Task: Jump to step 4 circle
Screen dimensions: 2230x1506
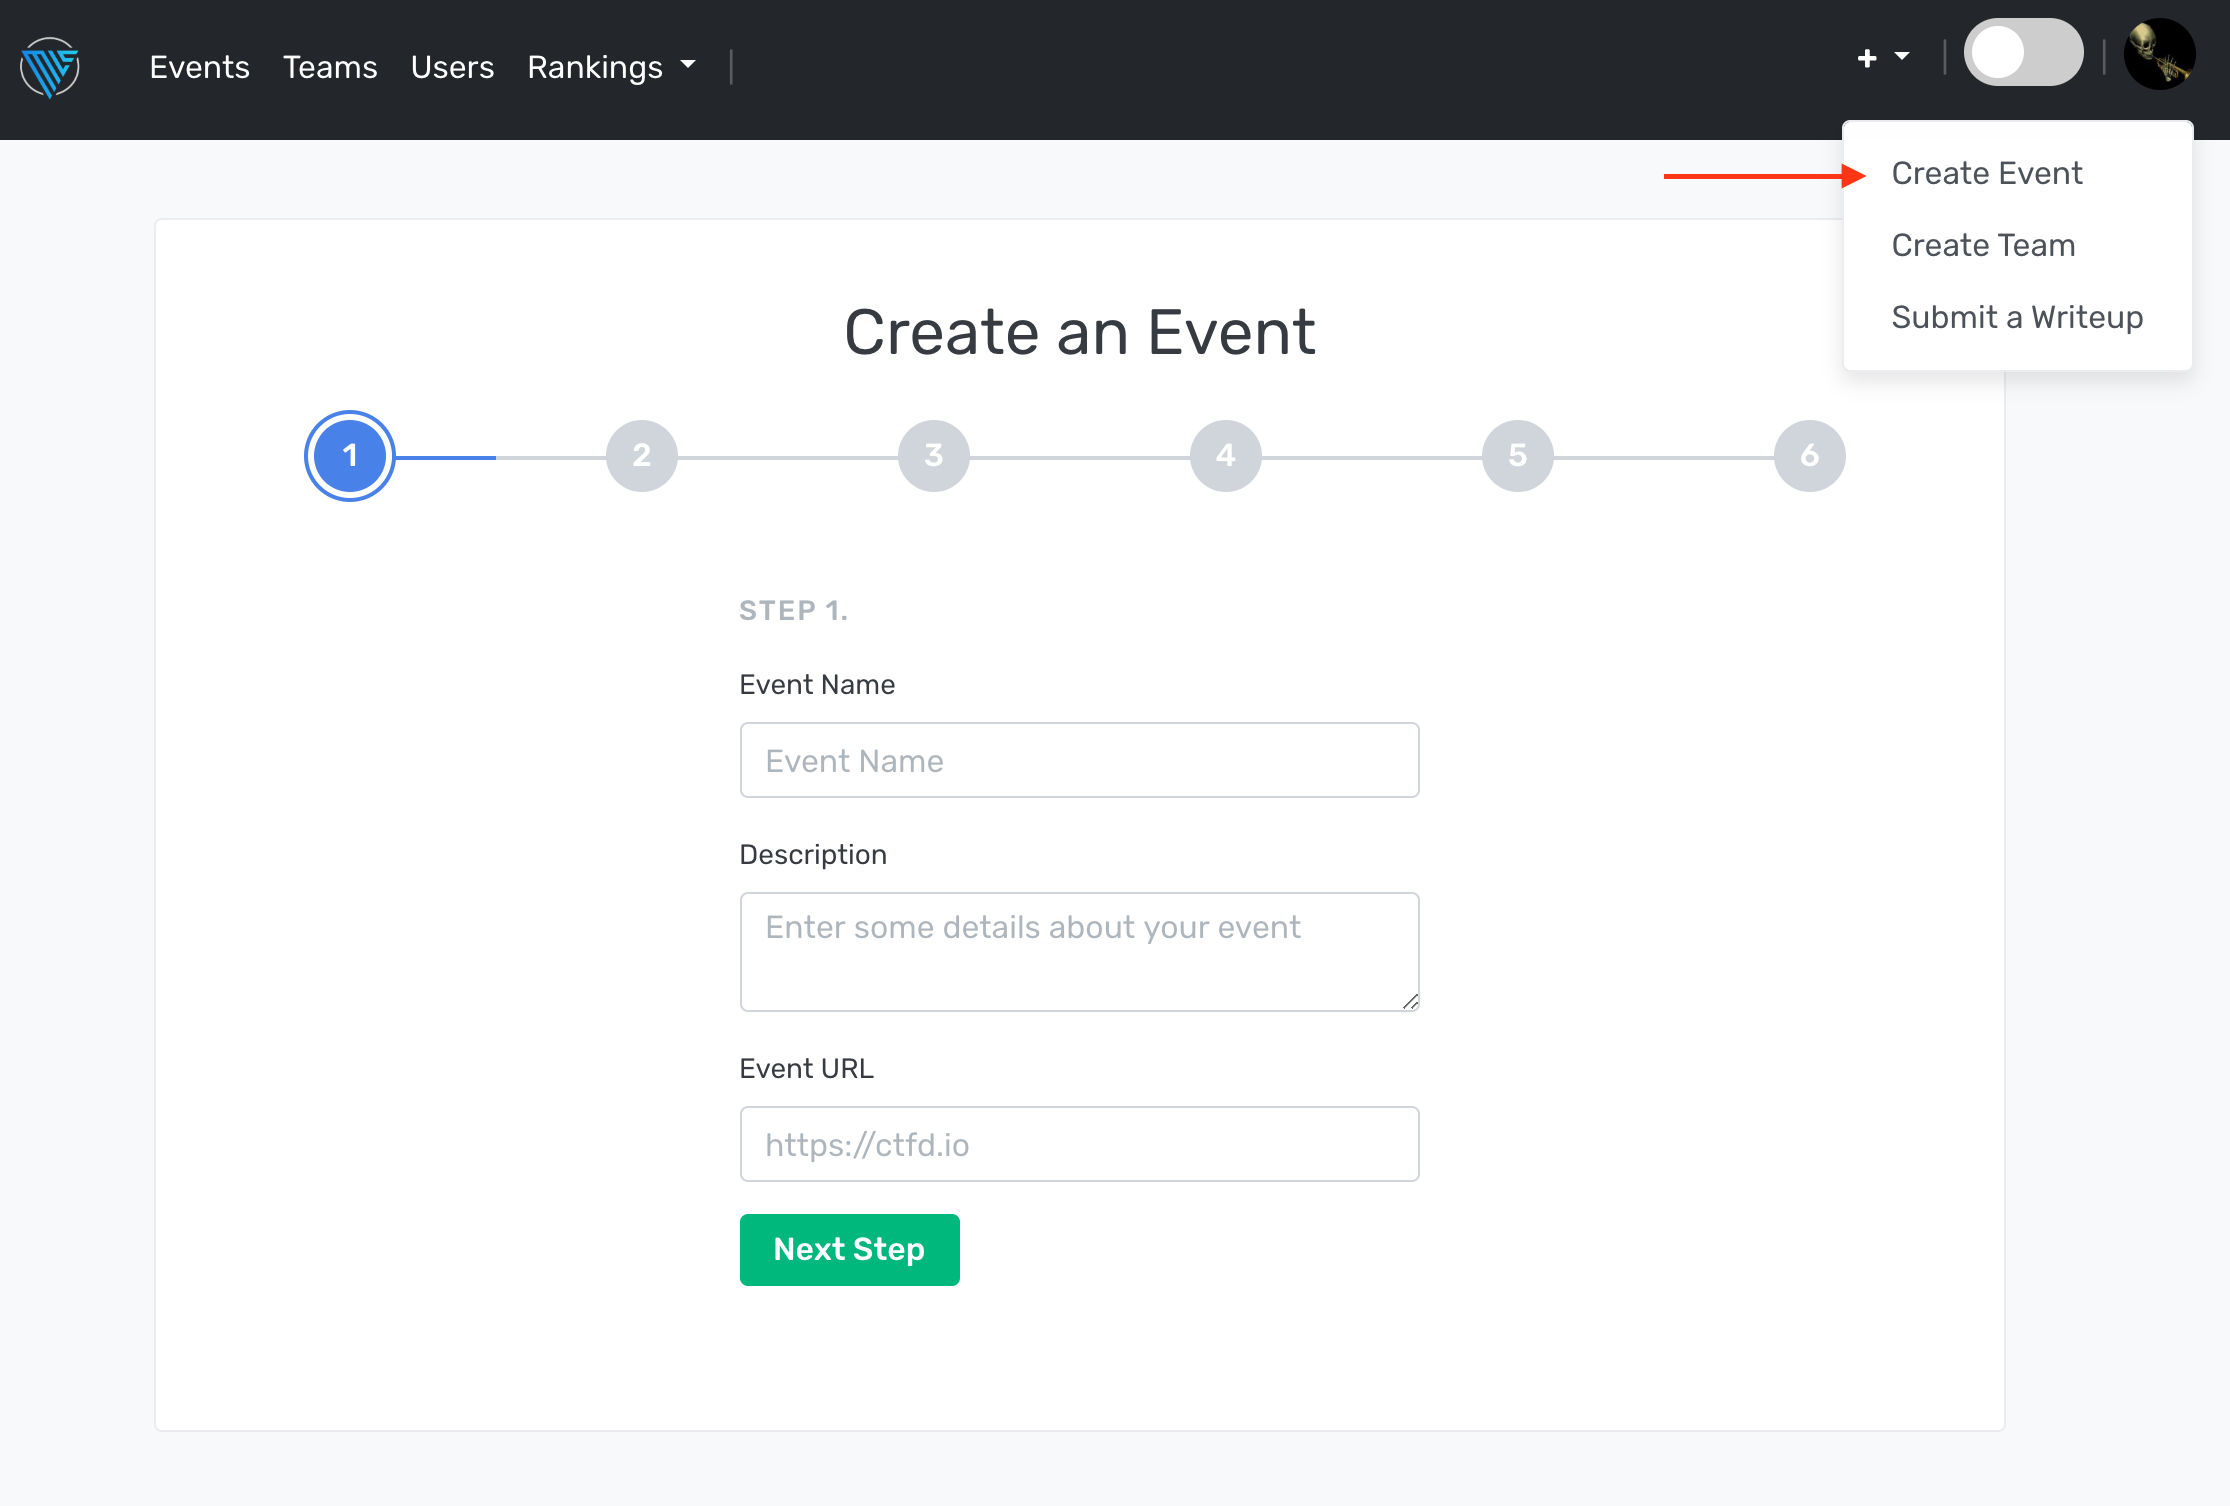Action: tap(1226, 456)
